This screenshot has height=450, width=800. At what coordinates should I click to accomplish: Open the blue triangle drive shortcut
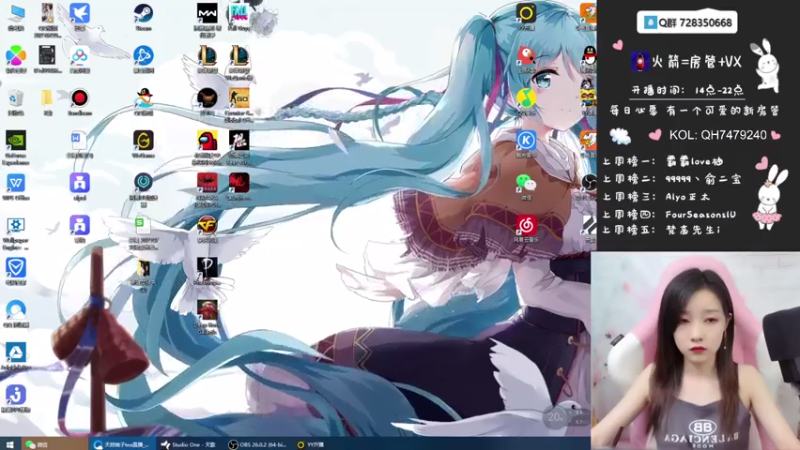pyautogui.click(x=16, y=352)
